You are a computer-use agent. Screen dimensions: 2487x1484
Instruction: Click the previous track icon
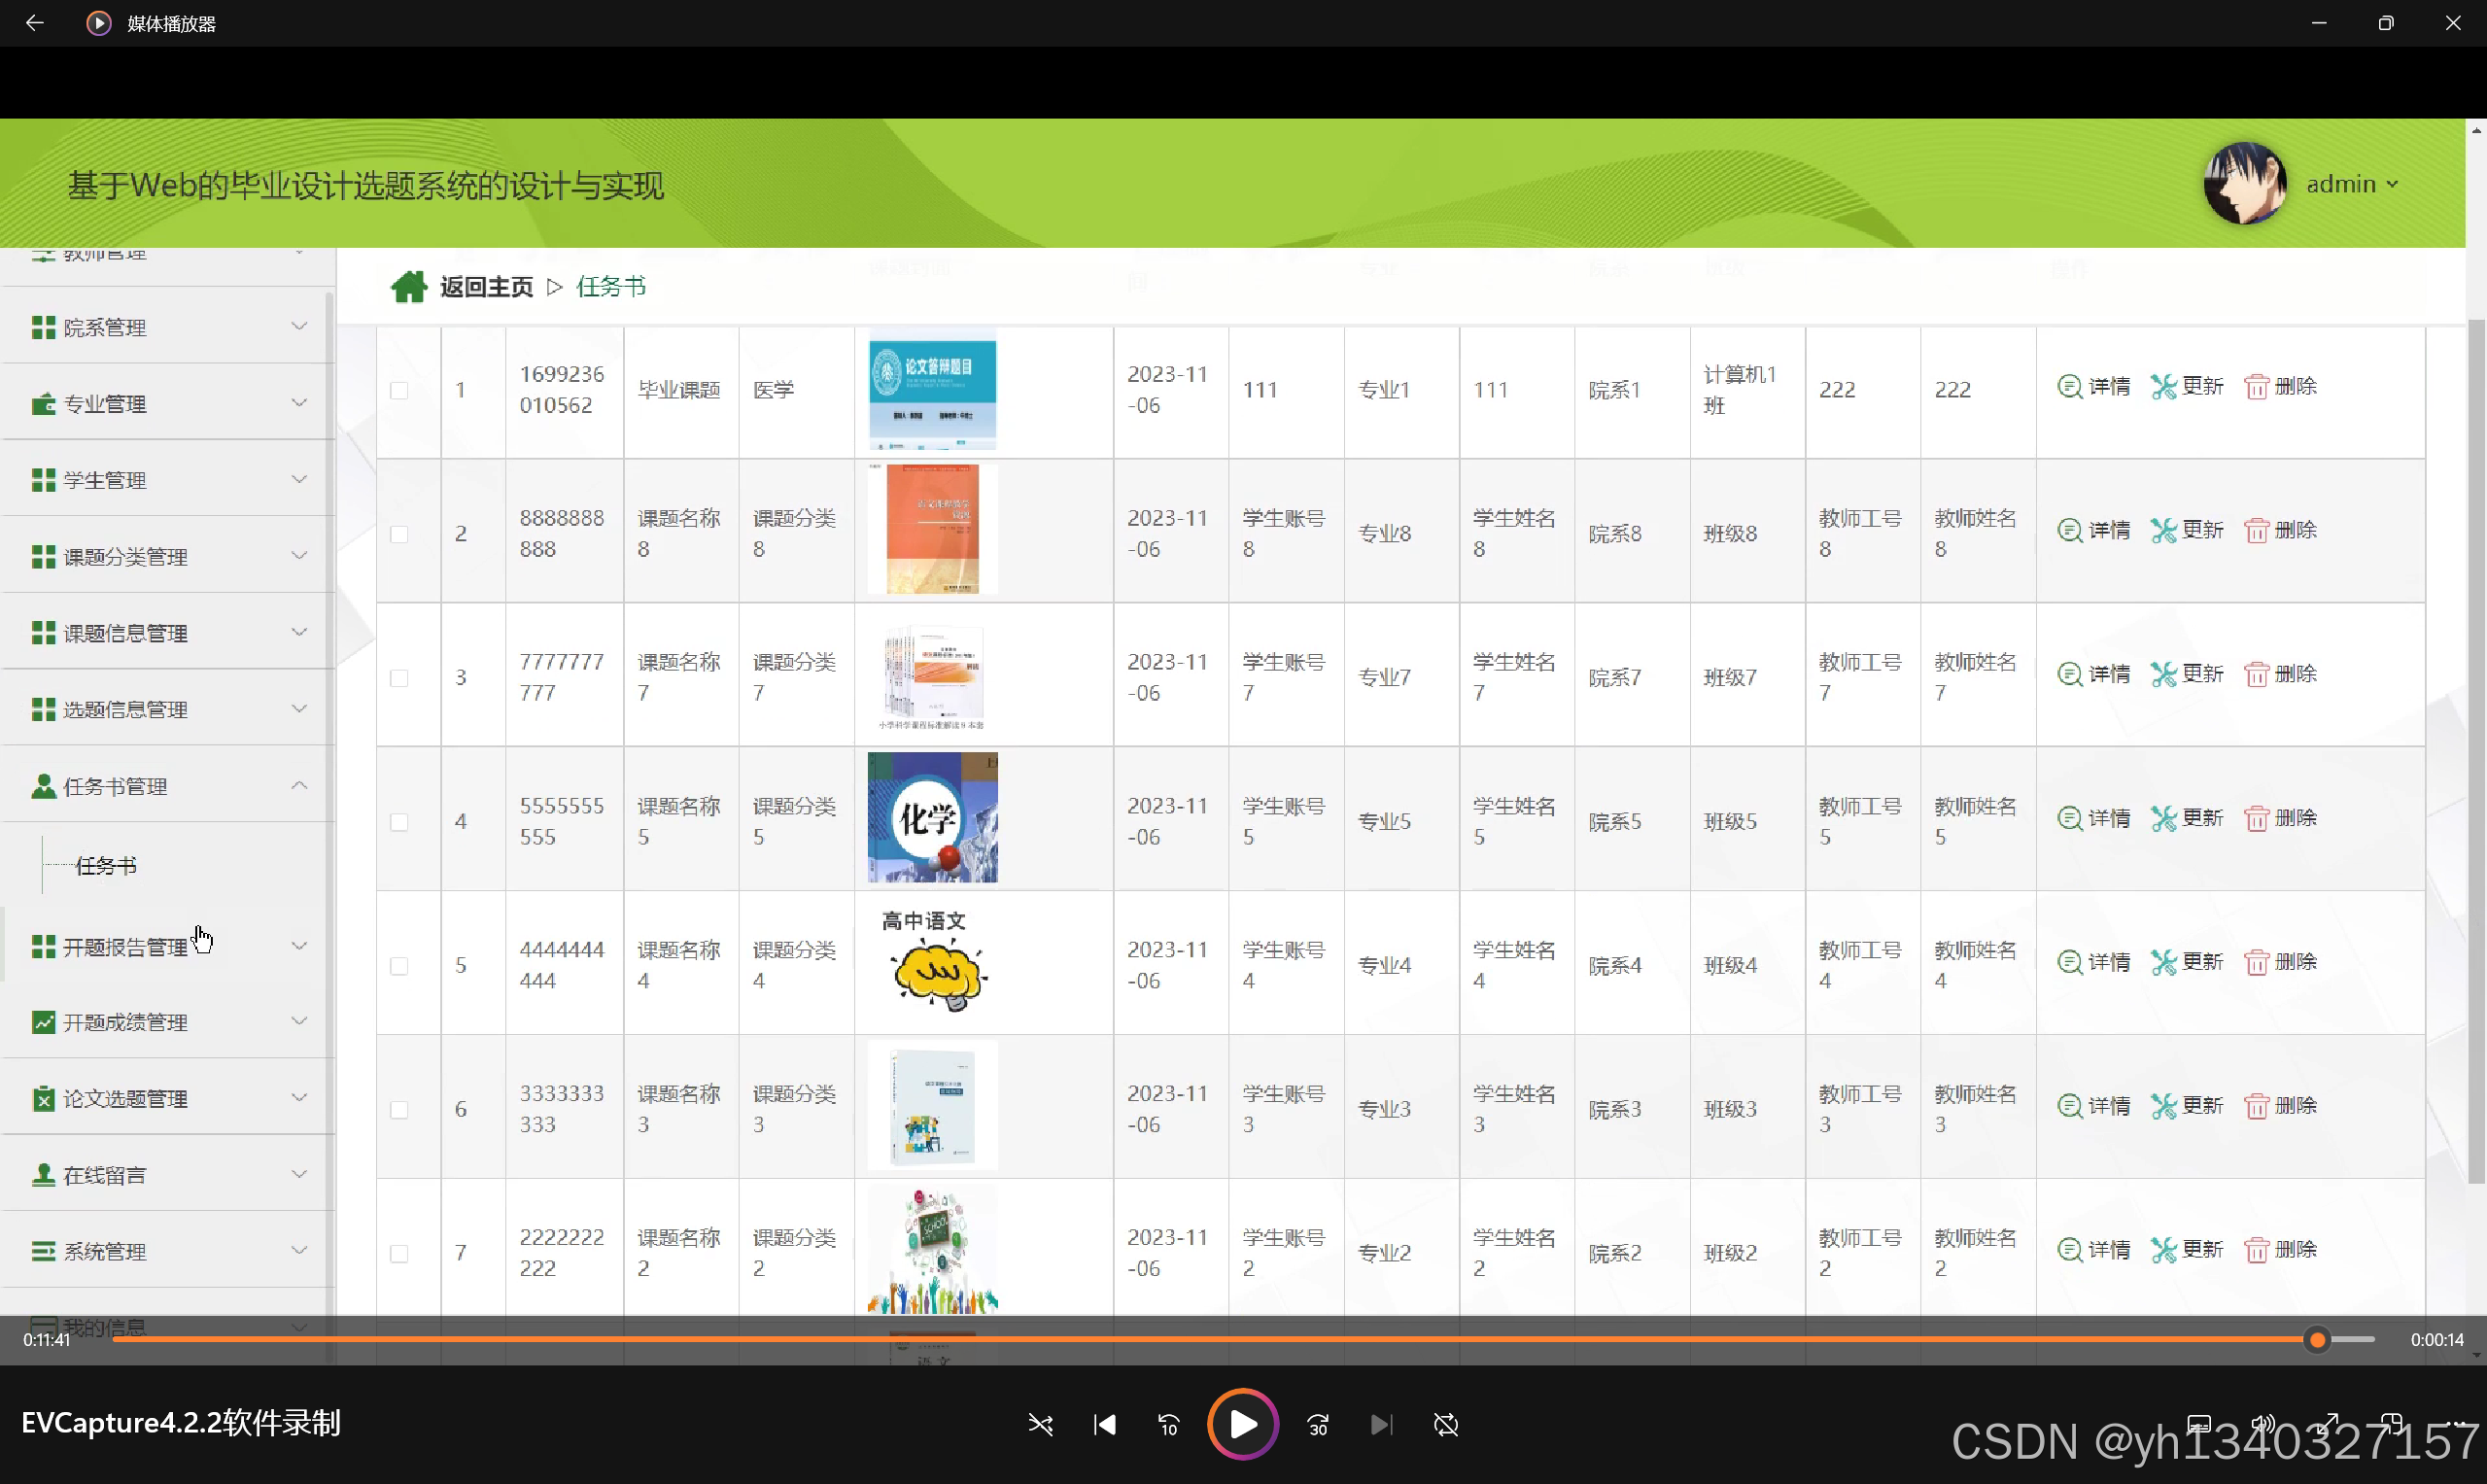tap(1104, 1424)
